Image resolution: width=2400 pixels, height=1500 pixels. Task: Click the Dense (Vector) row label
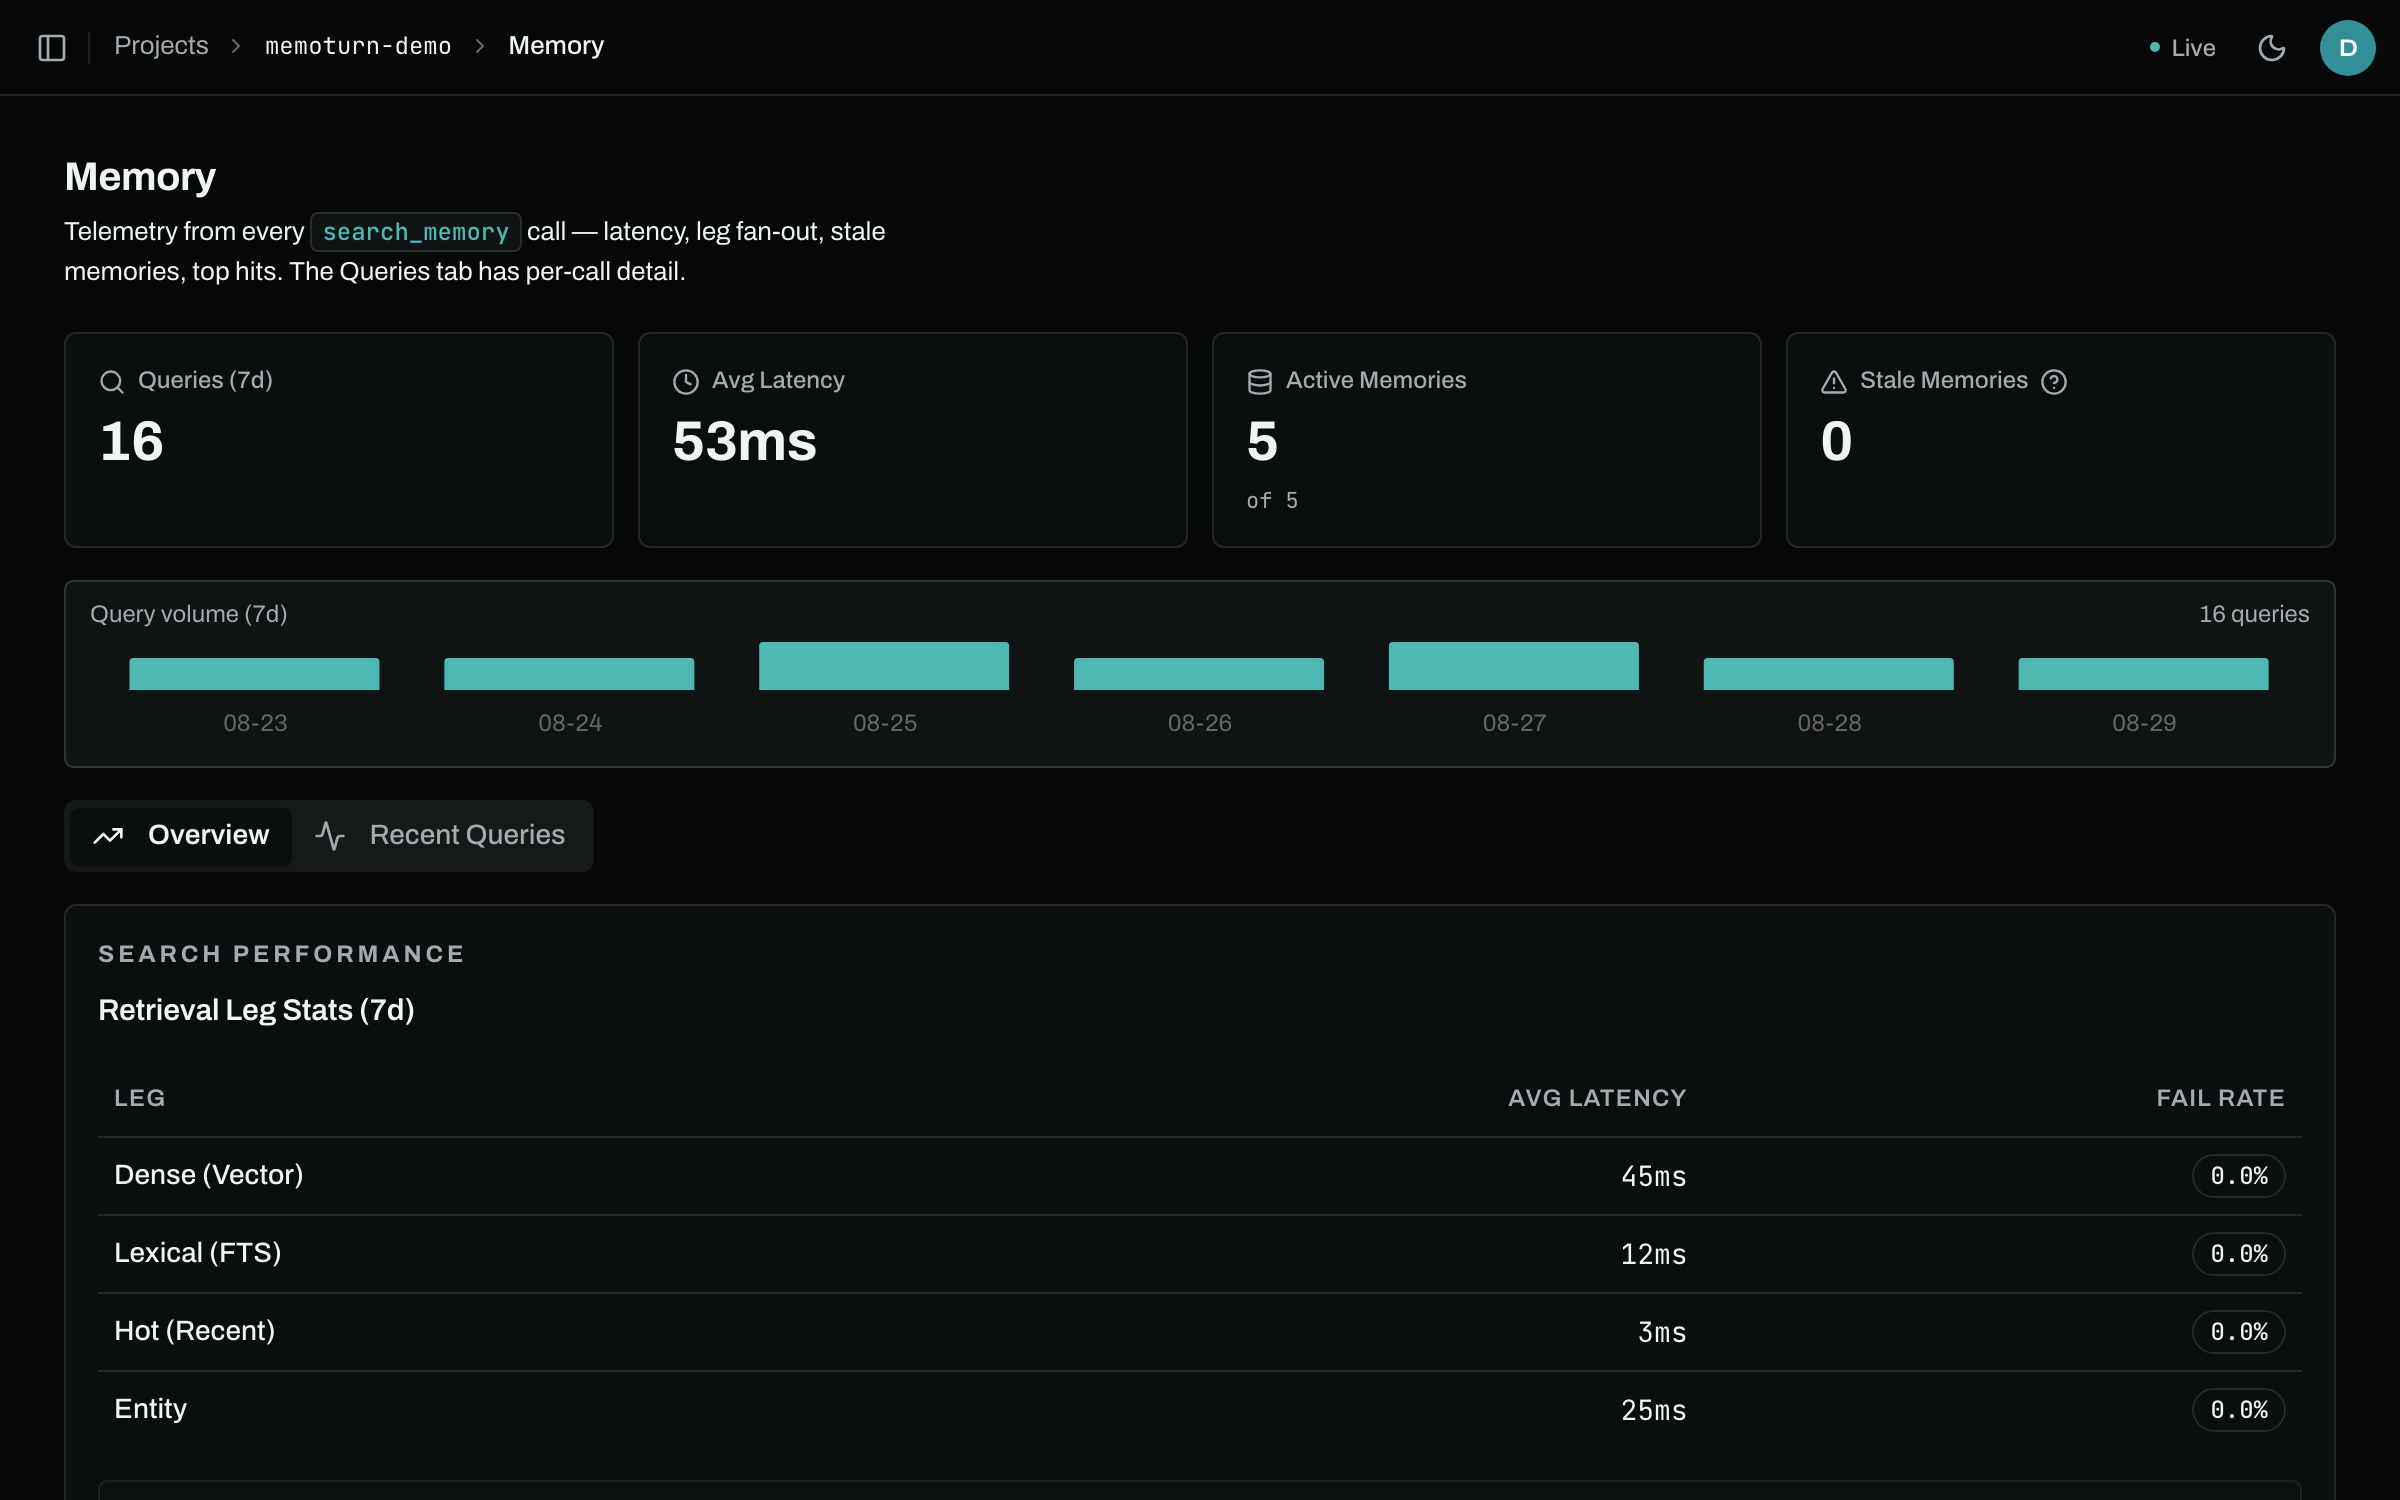(x=209, y=1175)
